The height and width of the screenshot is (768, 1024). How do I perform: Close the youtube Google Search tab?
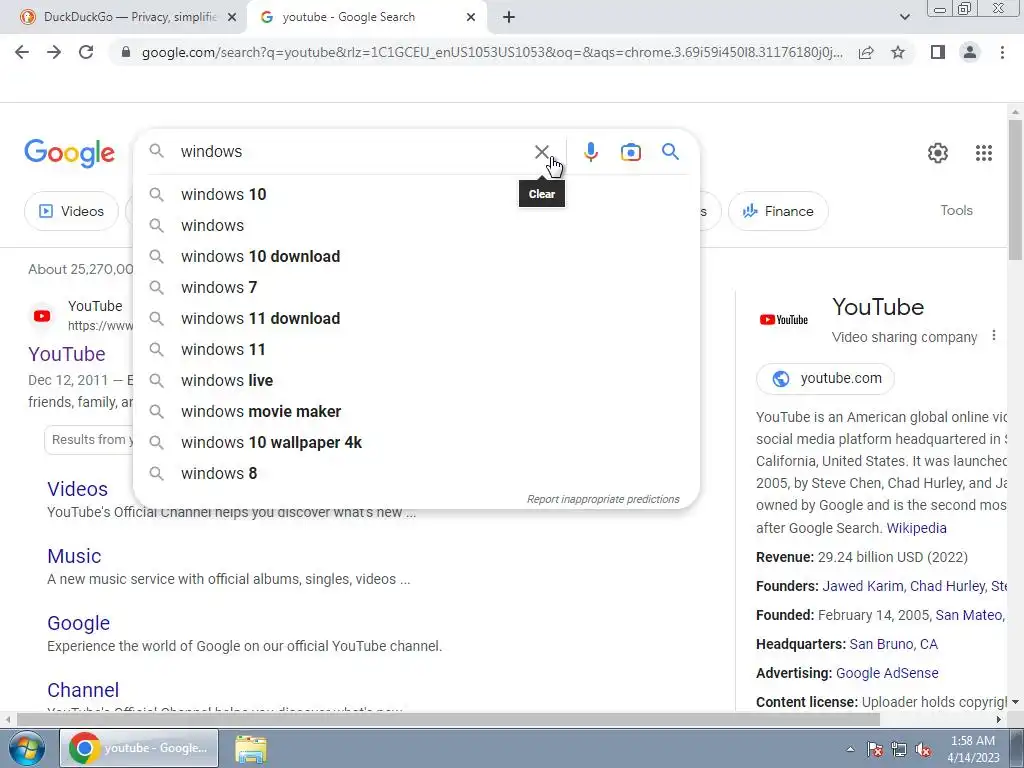[x=471, y=17]
